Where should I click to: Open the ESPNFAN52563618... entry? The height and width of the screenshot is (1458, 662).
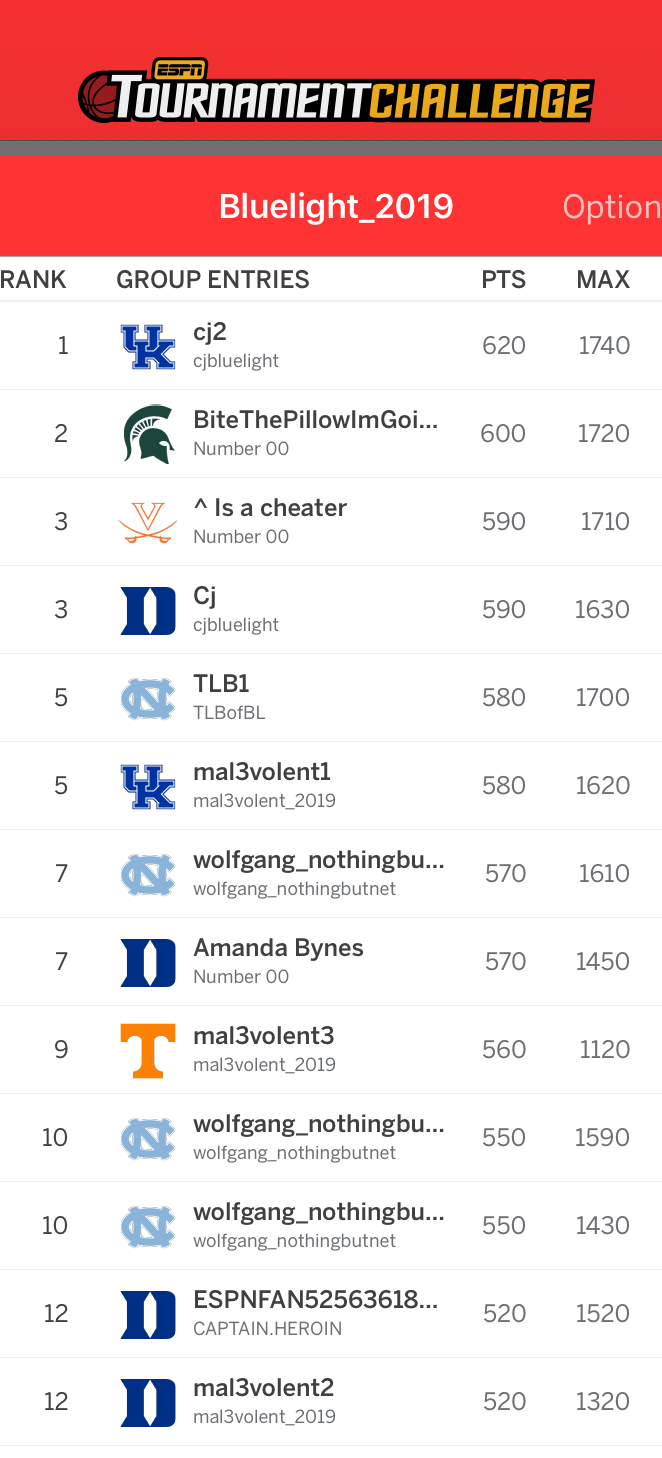point(331,1314)
